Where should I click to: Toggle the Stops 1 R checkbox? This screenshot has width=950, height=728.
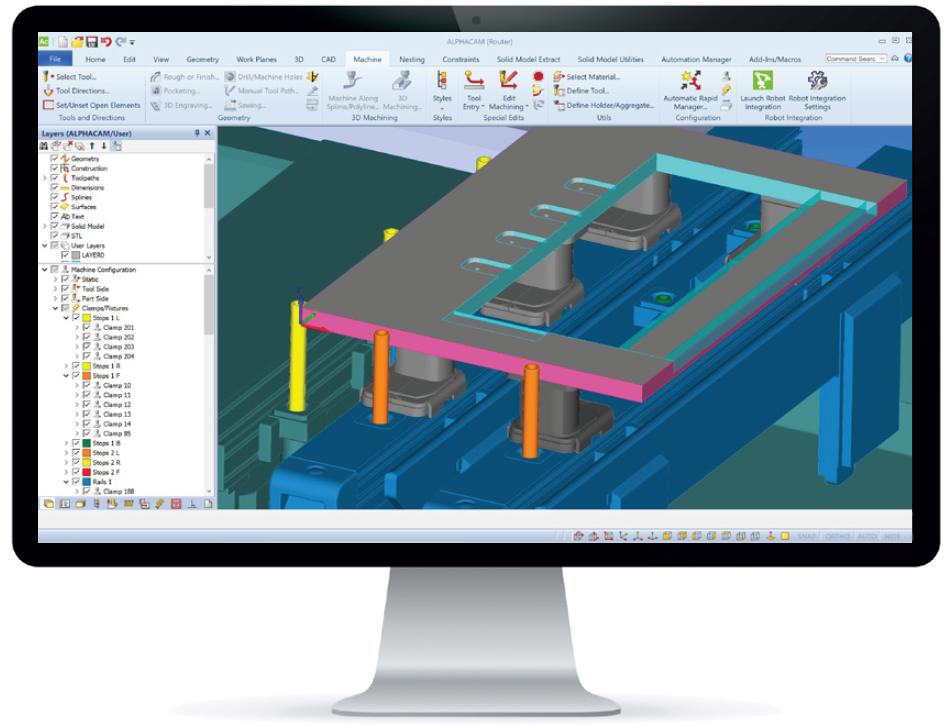(76, 366)
